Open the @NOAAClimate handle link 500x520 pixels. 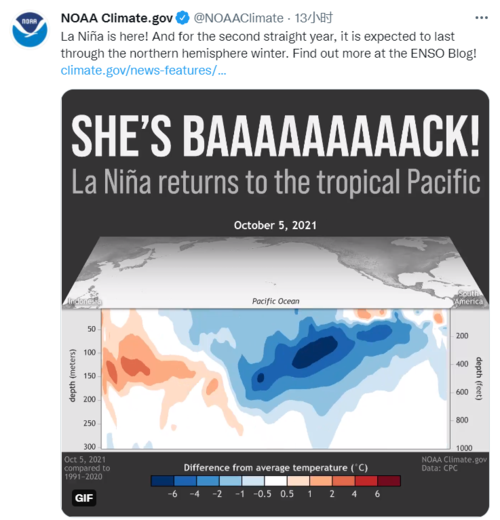point(238,18)
